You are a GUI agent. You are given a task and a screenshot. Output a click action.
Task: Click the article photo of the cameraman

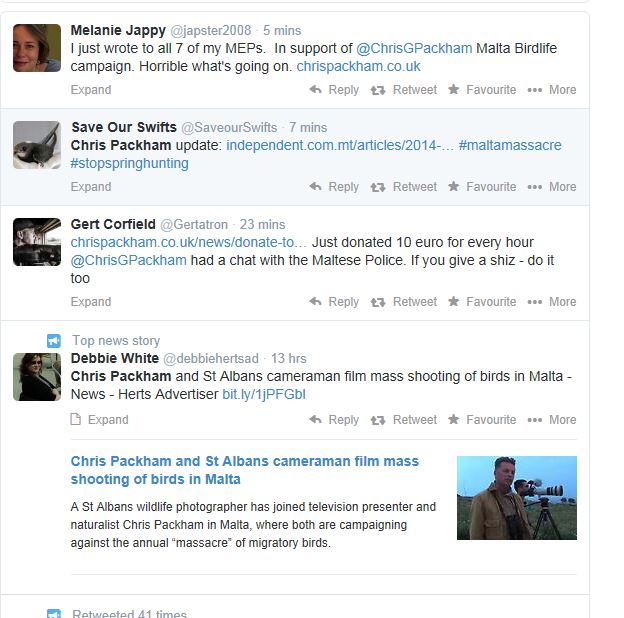pos(516,498)
